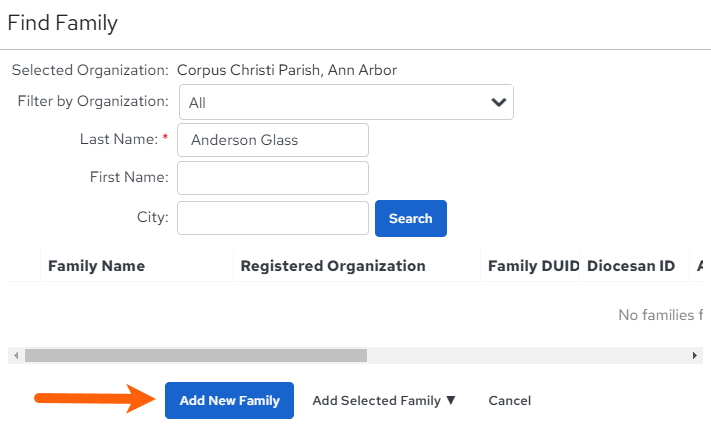Focus the Last Name input field
Viewport: 711px width, 430px height.
pos(273,140)
